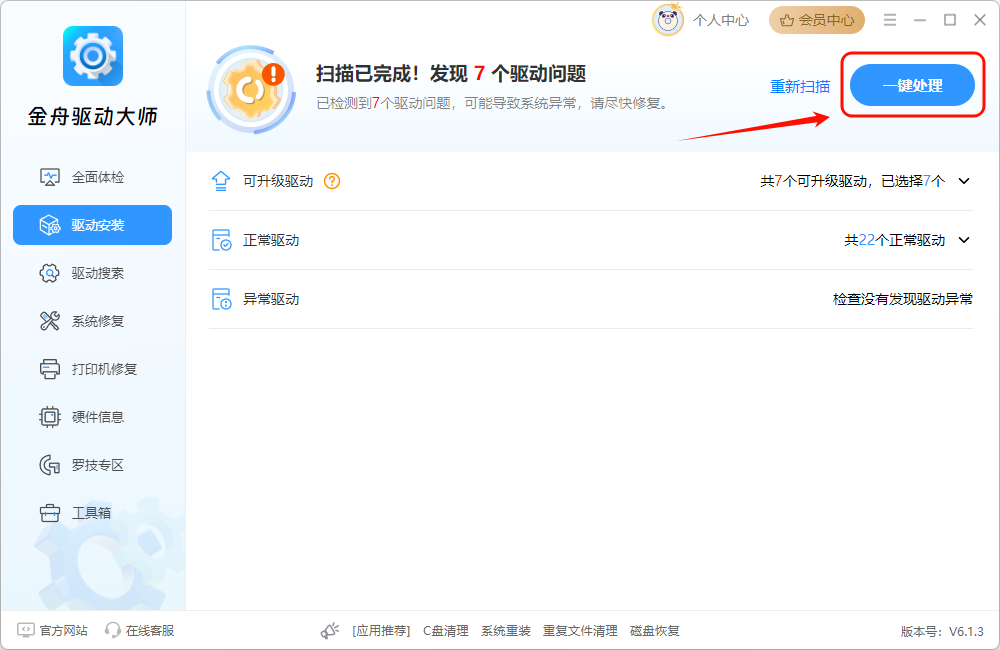The height and width of the screenshot is (650, 1000).
Task: Click the 打印机修复 printer icon
Action: tap(50, 369)
